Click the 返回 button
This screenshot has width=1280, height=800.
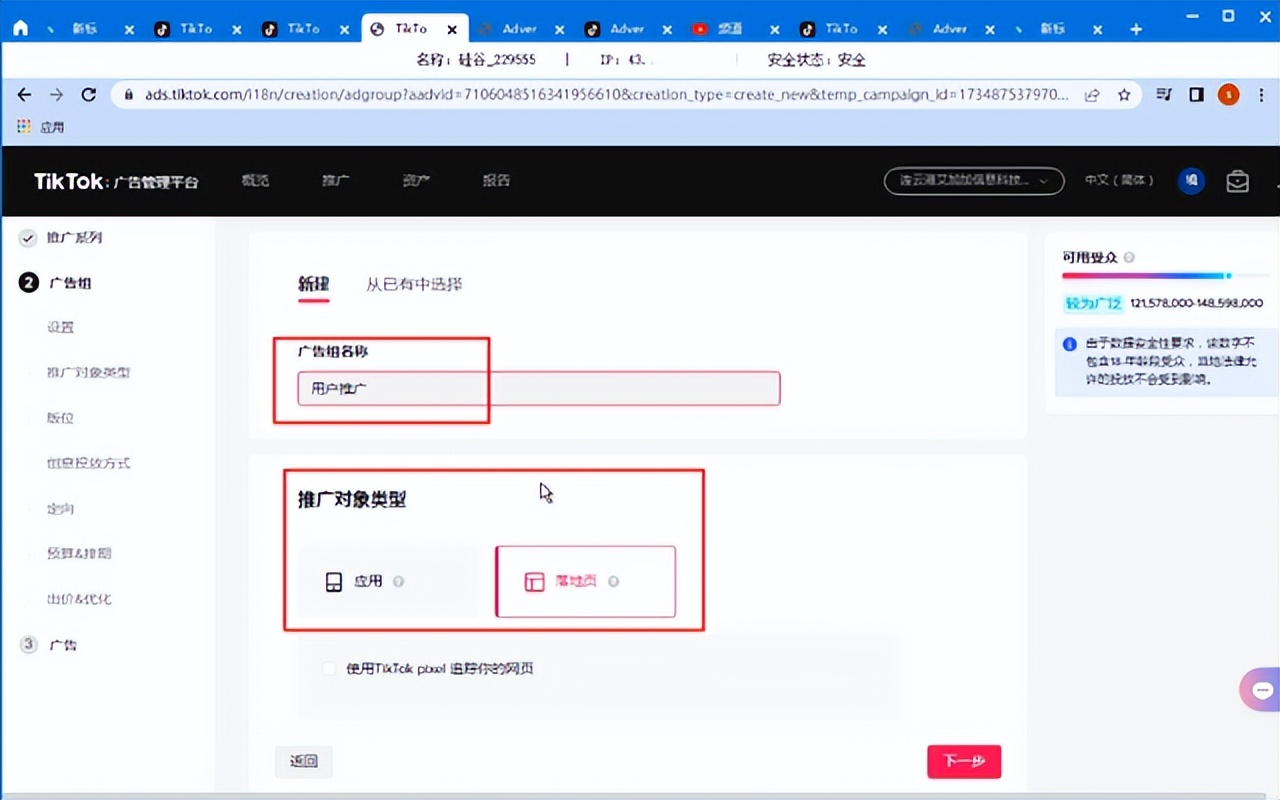click(x=303, y=761)
